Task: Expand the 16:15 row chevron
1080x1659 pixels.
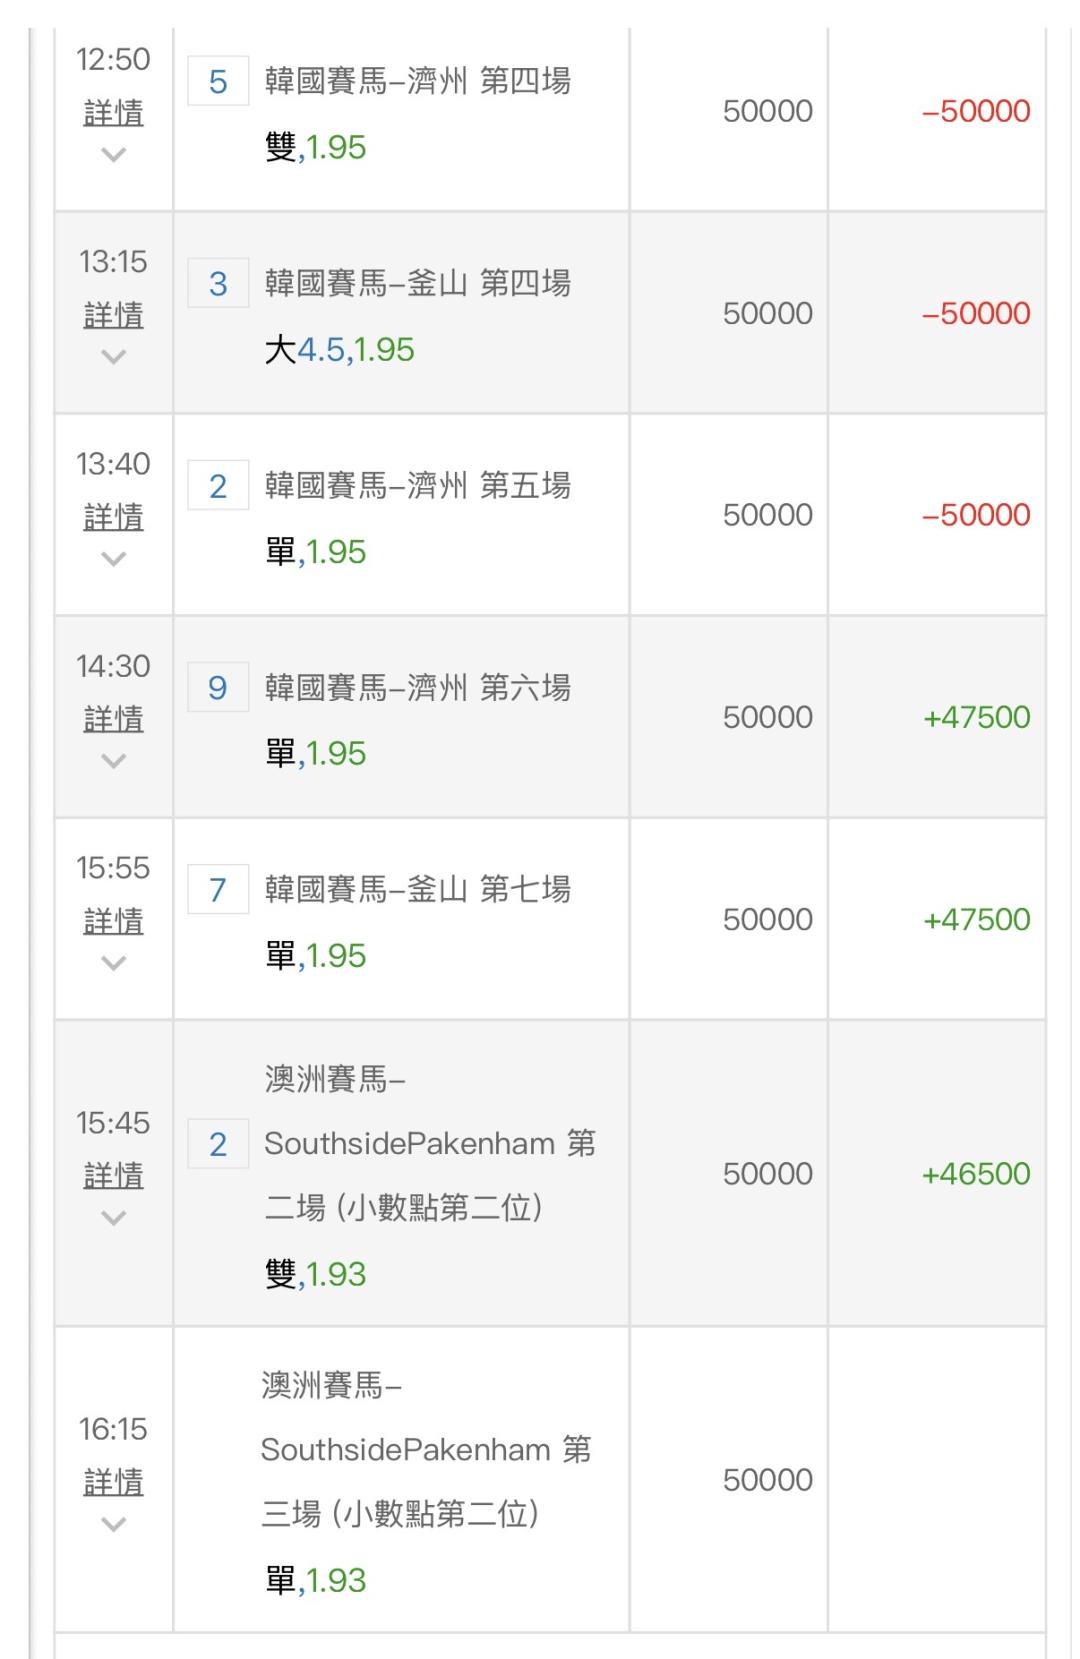Action: (x=114, y=1524)
